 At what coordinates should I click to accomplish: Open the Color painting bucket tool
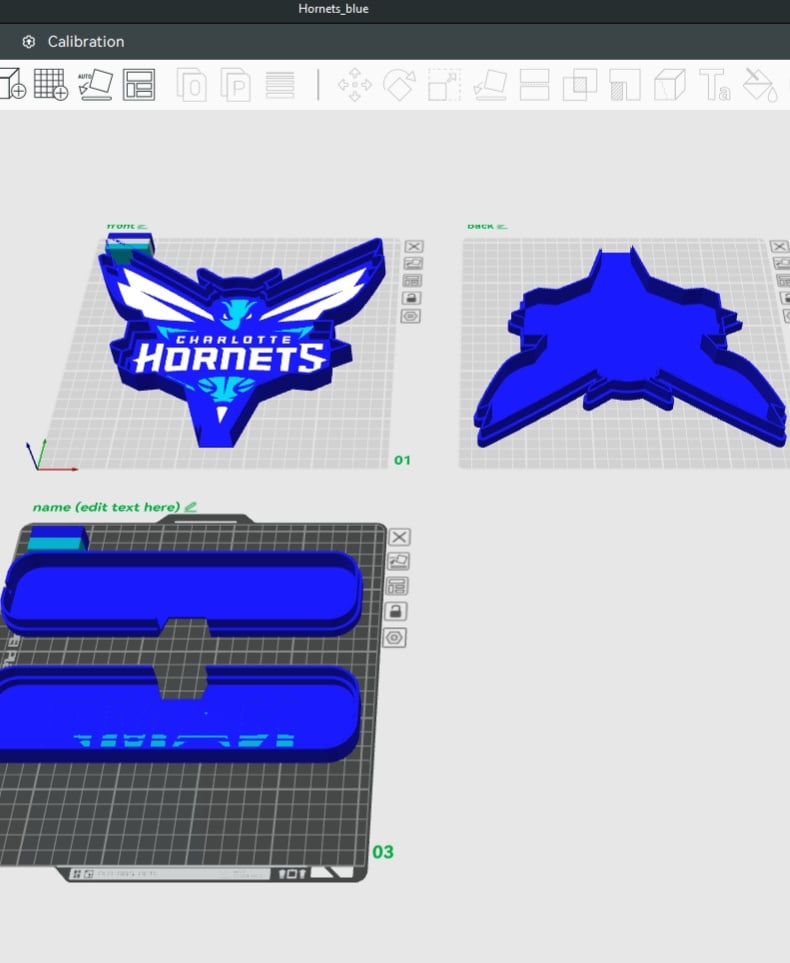pos(760,84)
